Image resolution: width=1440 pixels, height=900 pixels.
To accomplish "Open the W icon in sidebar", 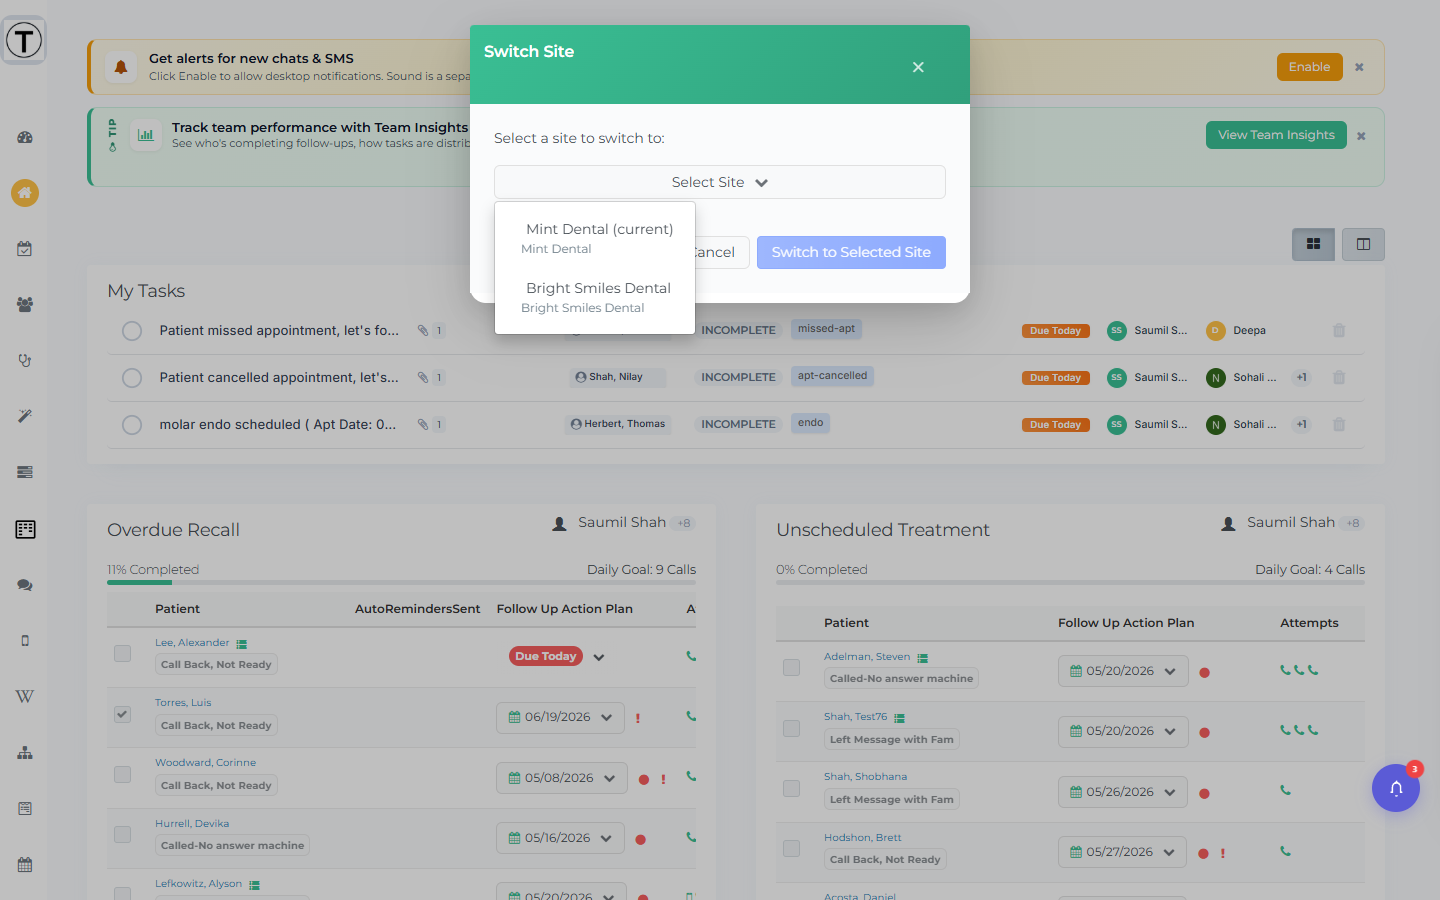I will [x=25, y=697].
